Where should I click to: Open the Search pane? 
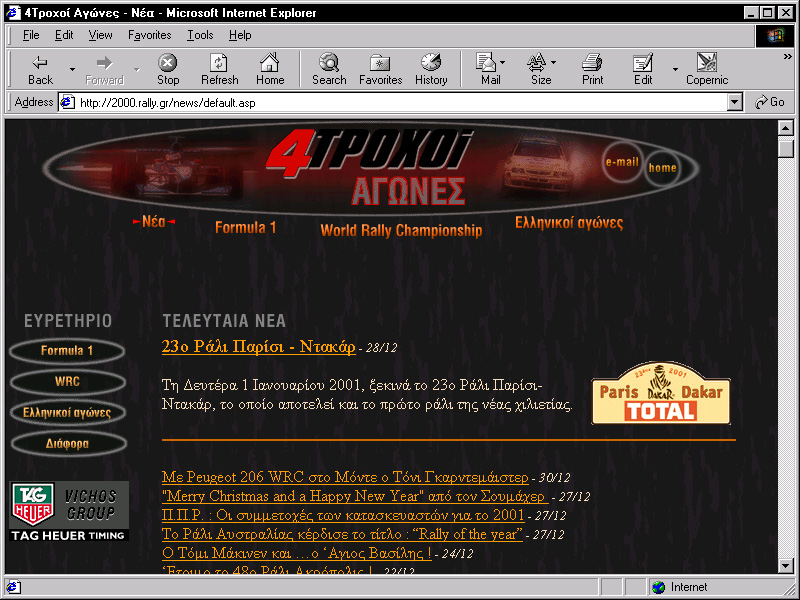click(329, 69)
